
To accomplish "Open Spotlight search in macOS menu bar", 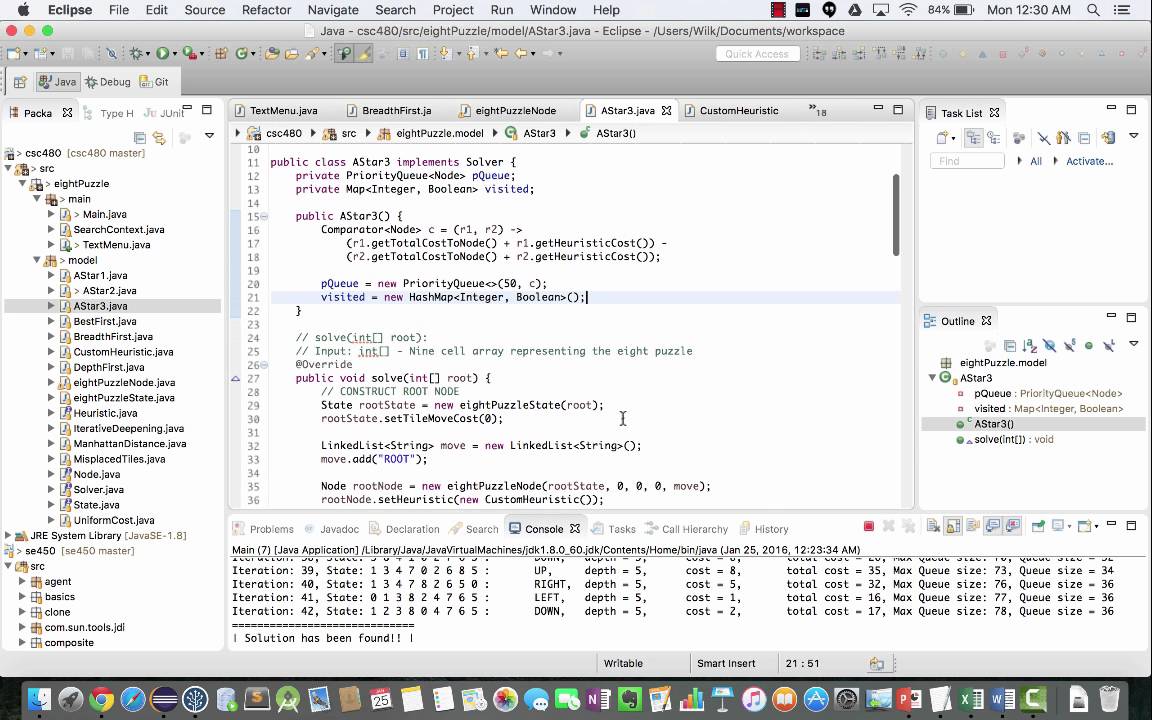I will (1093, 10).
